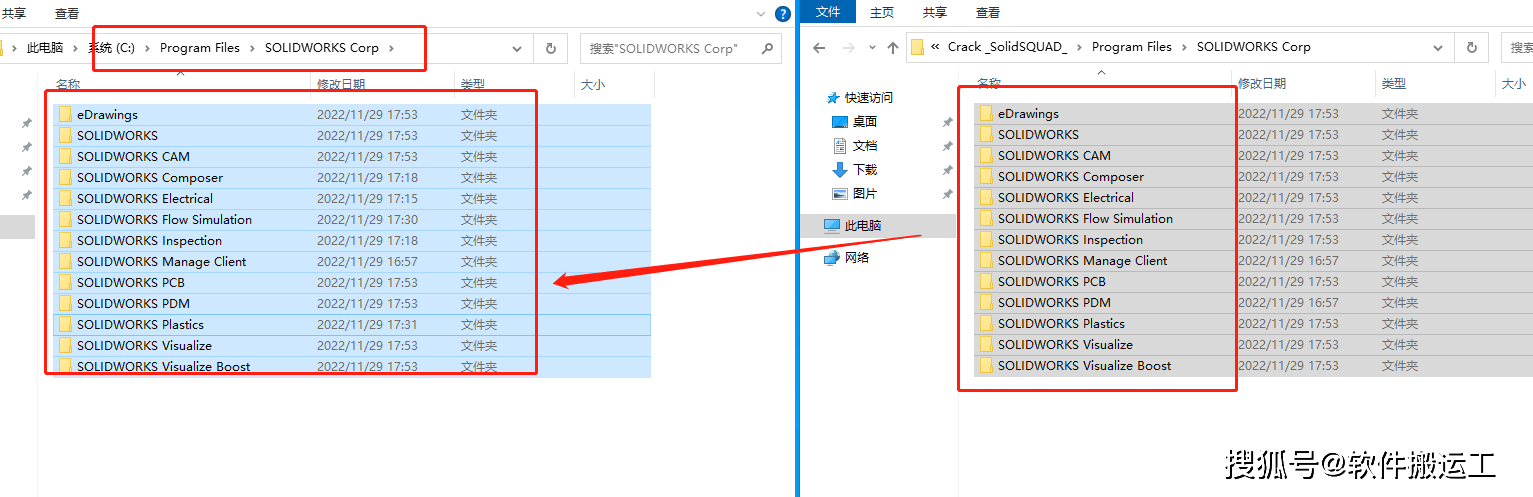
Task: Open the 桌面 desktop shortcut icon
Action: coord(840,122)
